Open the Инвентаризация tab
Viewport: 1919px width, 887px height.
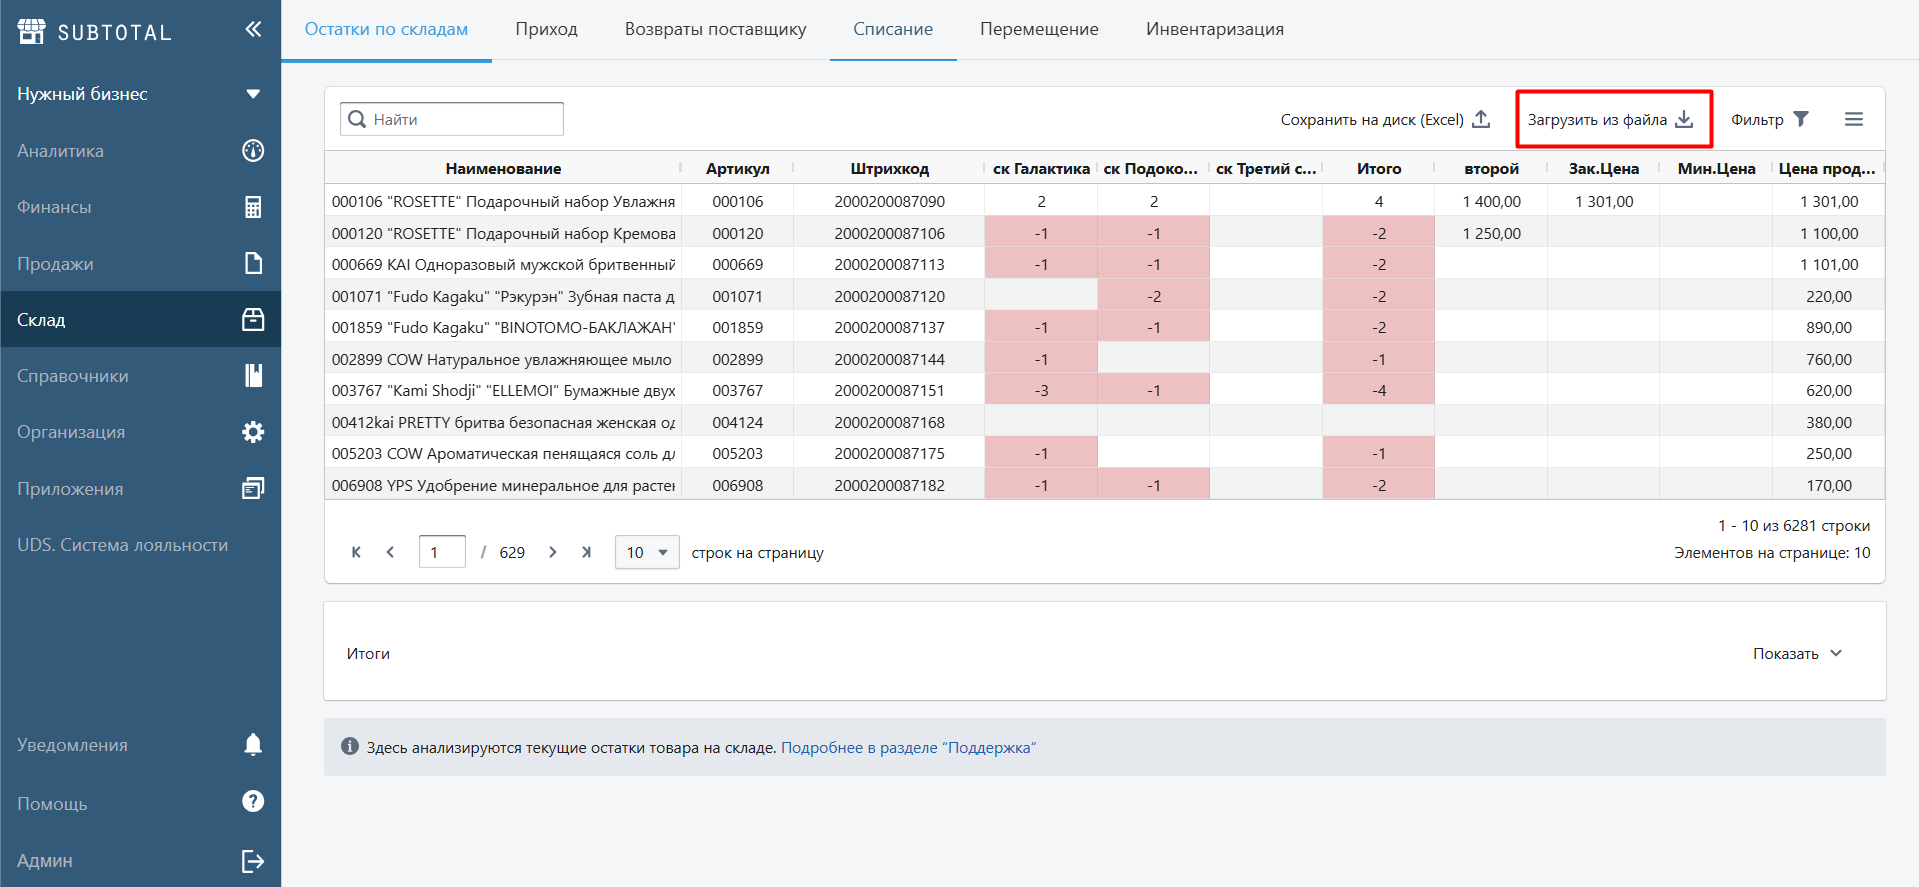1214,29
